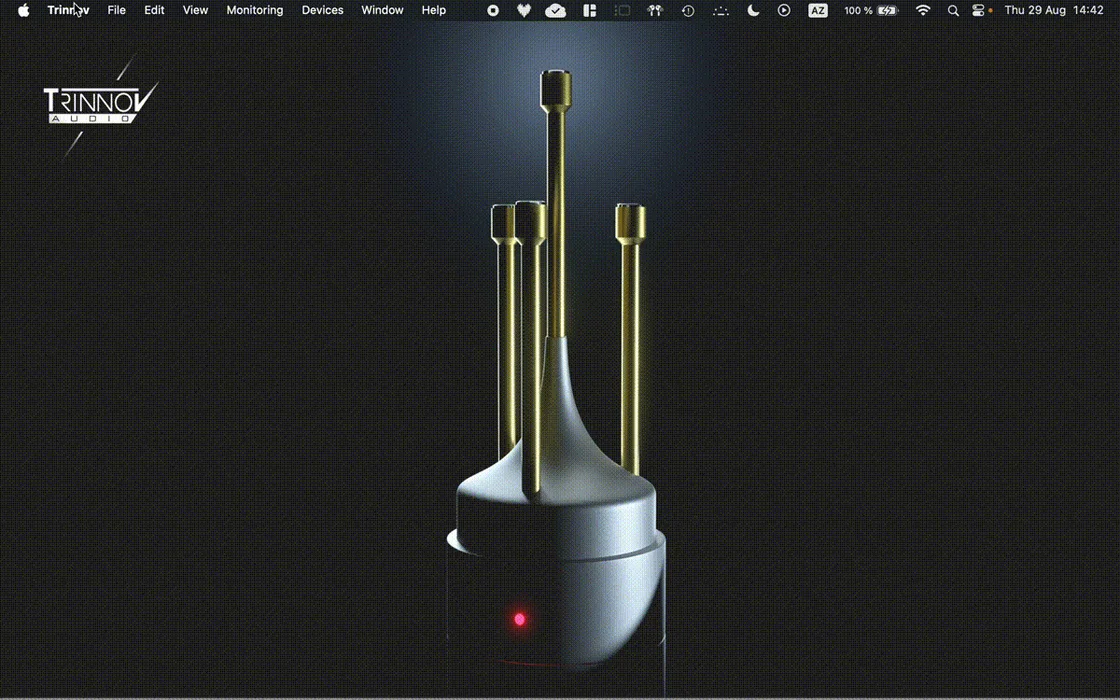
Task: Open the Help menu
Action: 434,10
